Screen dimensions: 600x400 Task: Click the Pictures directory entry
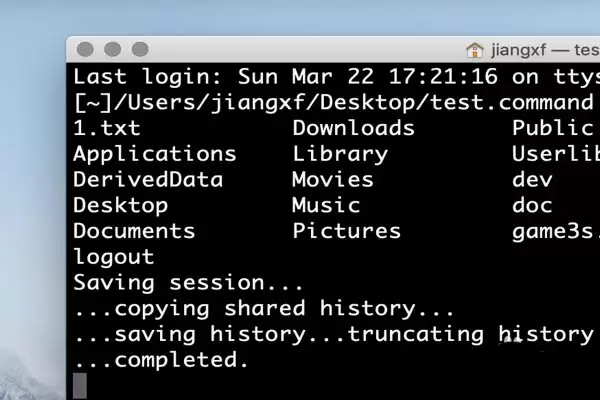pyautogui.click(x=346, y=231)
